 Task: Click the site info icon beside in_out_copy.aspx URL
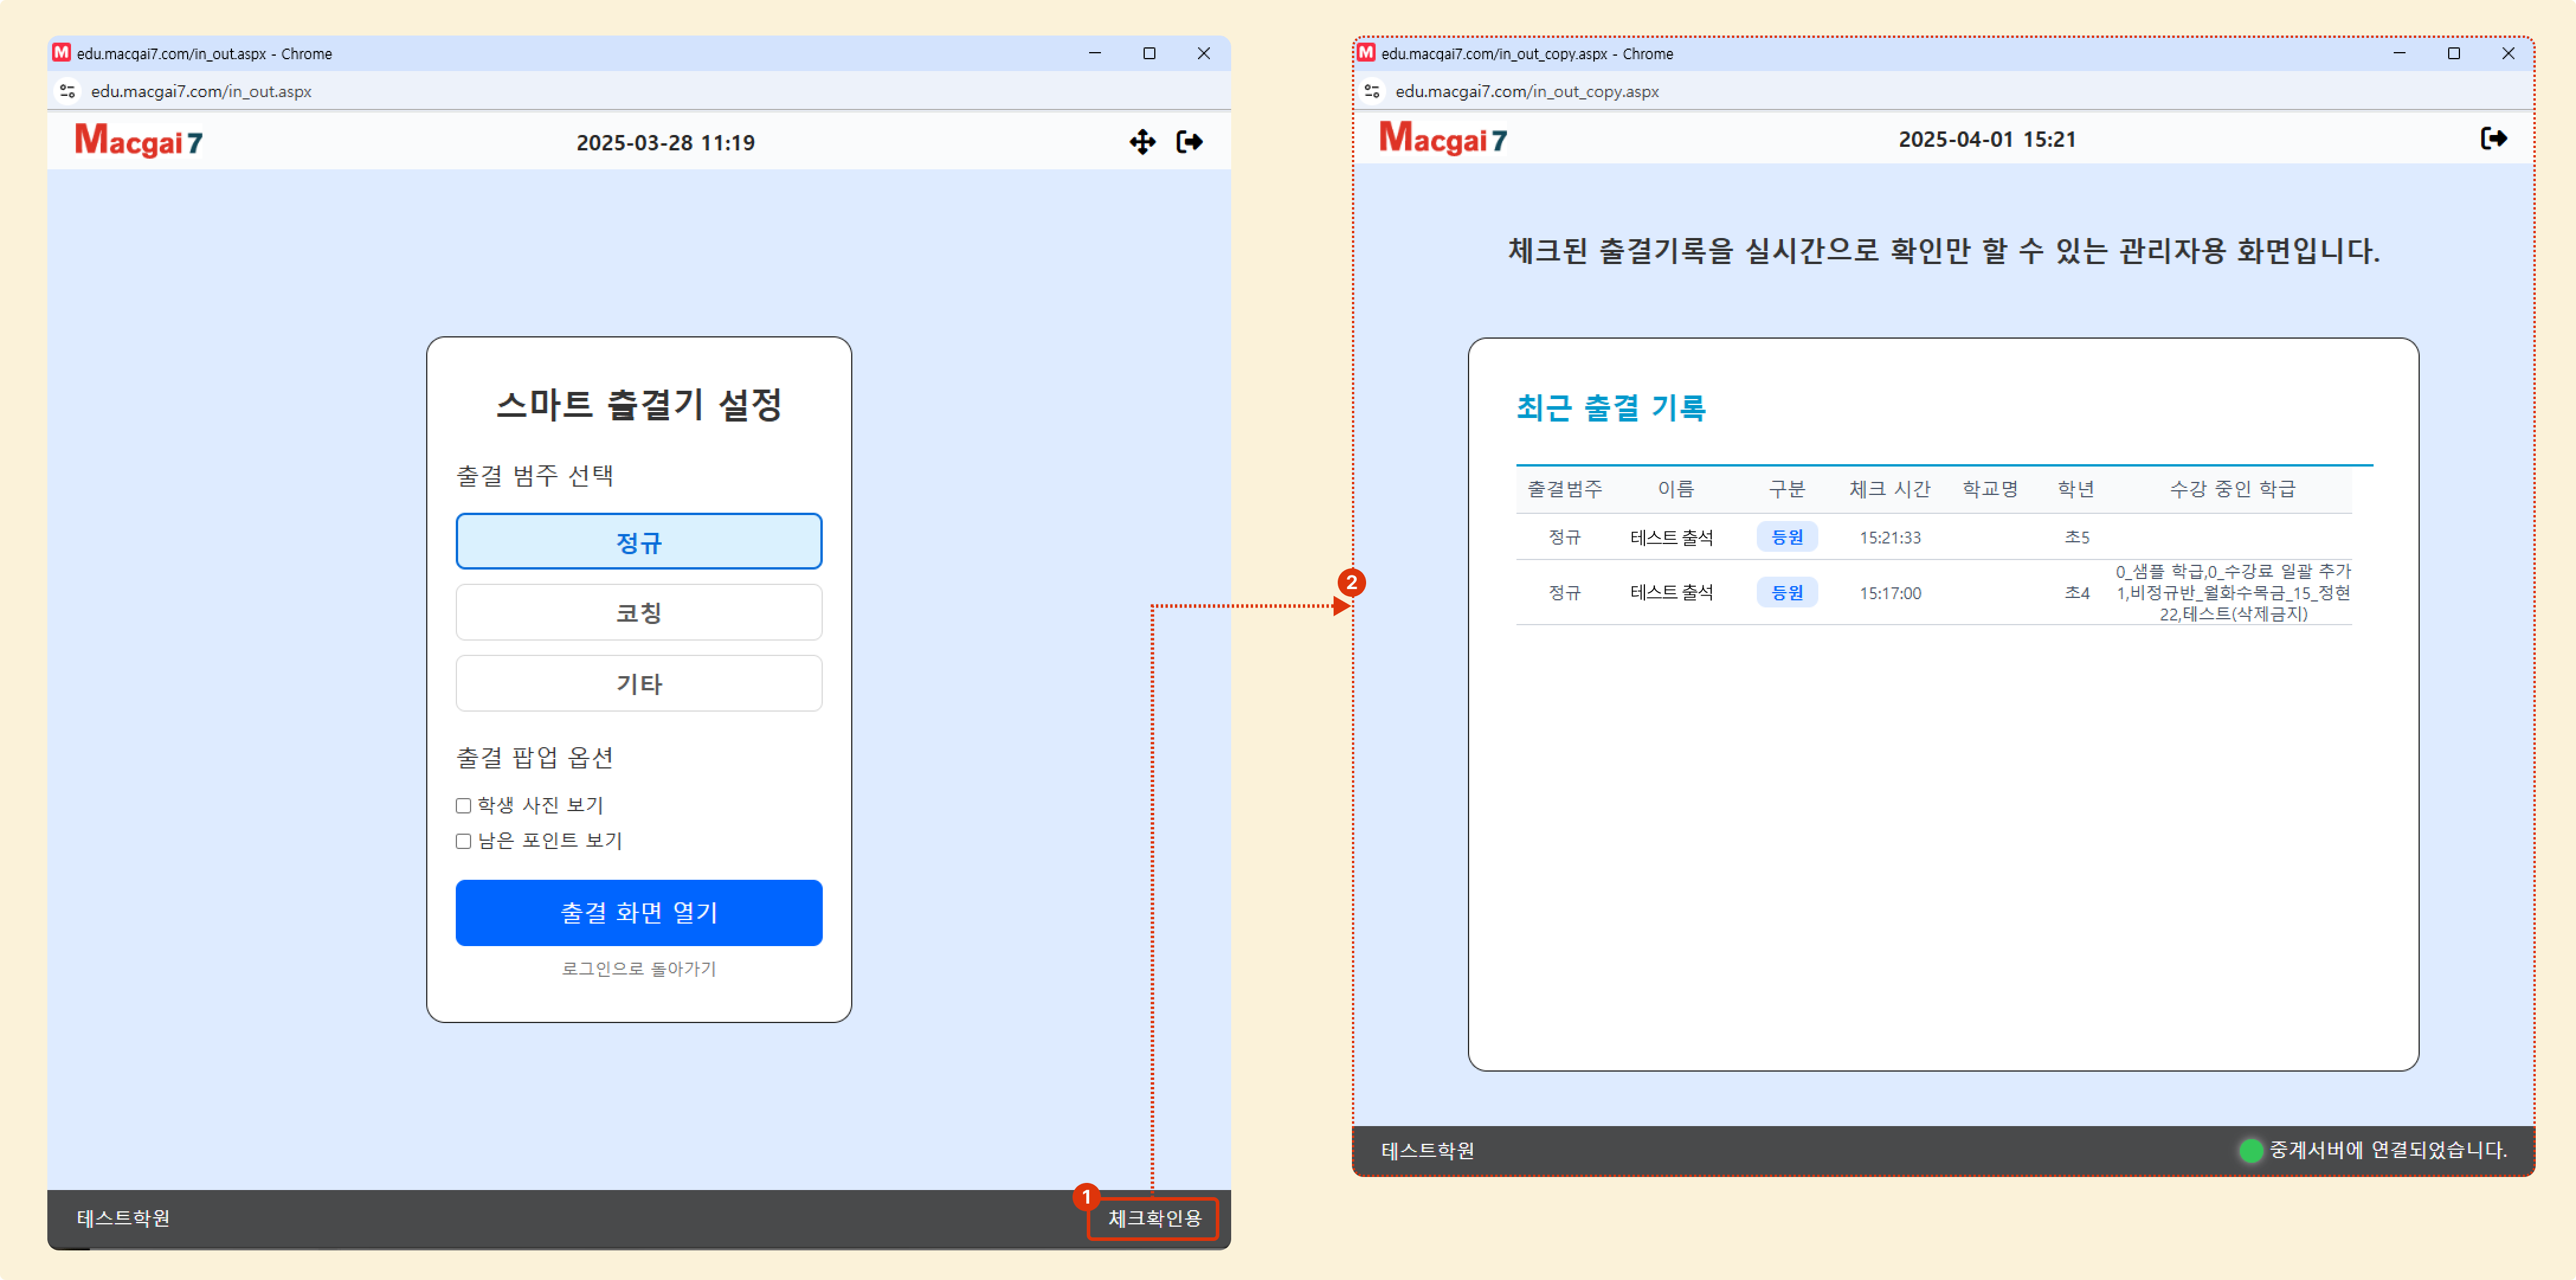(x=1372, y=91)
